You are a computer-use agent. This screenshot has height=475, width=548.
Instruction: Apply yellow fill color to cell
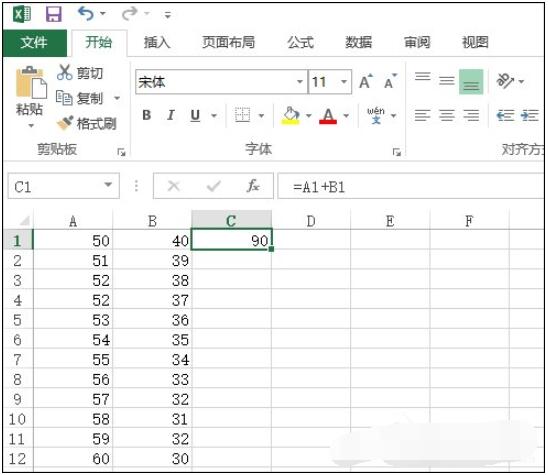click(291, 115)
